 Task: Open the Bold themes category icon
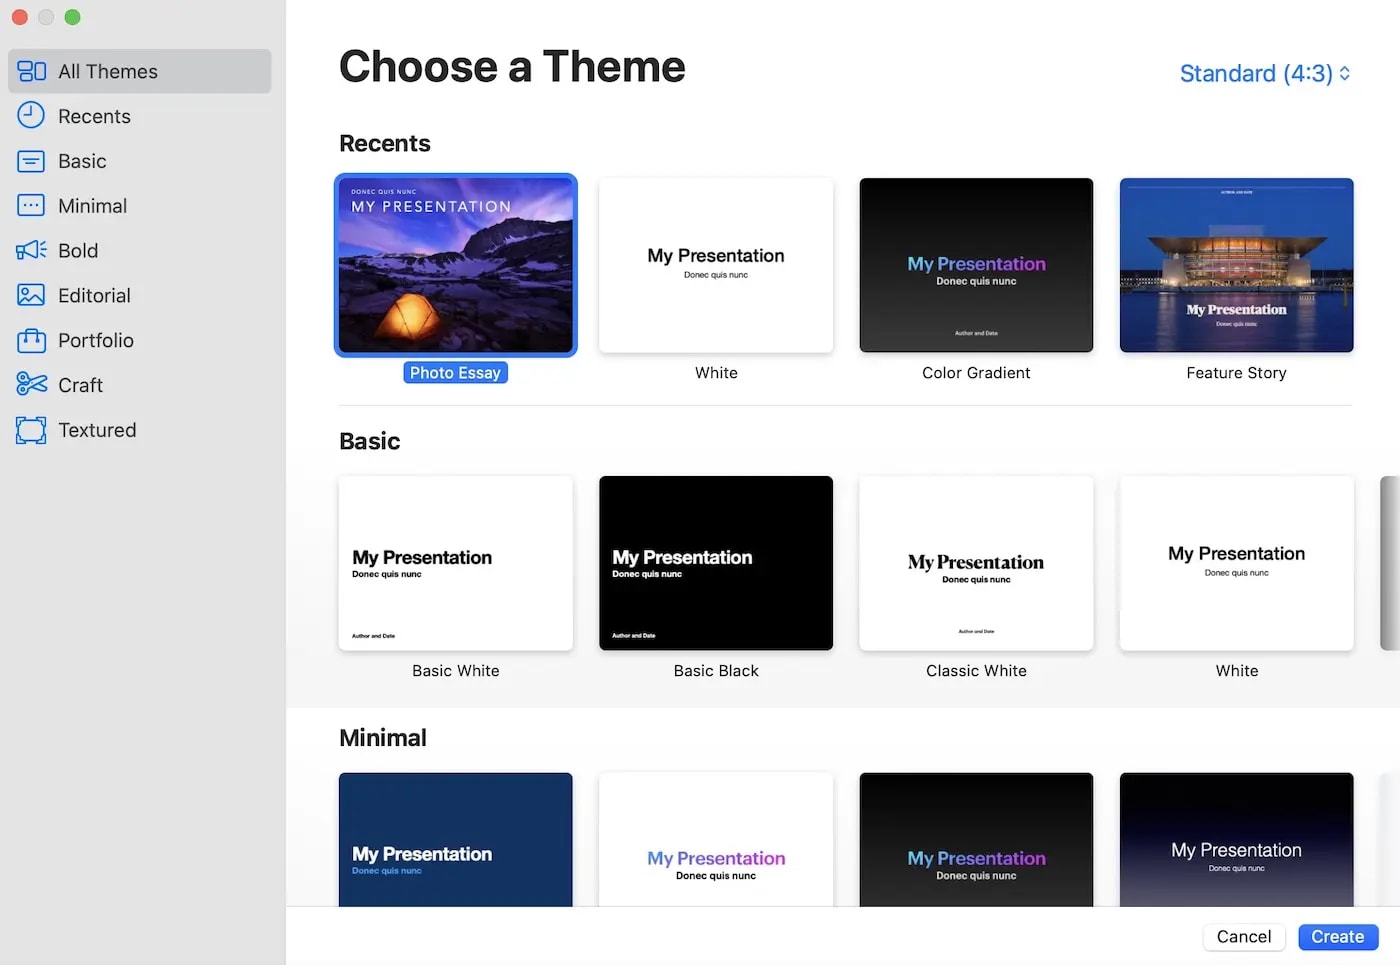point(31,251)
